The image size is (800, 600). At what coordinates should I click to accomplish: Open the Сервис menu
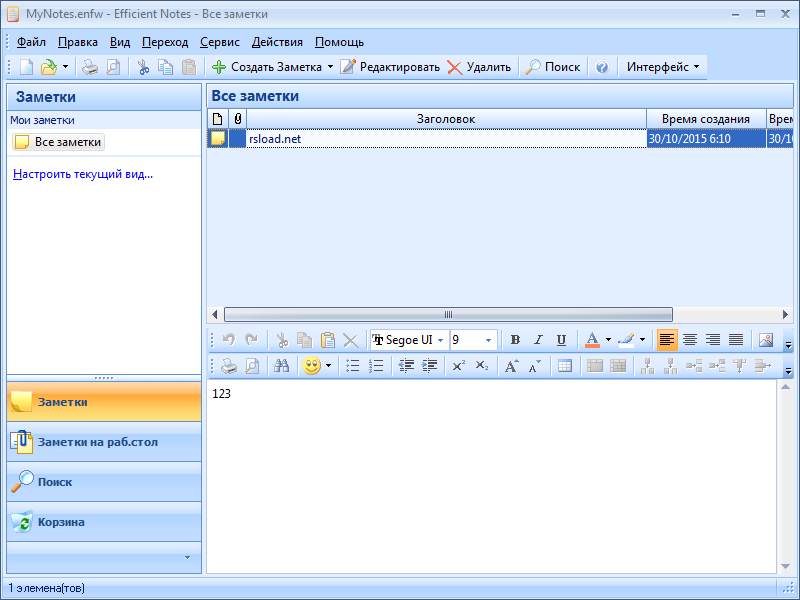click(x=219, y=42)
